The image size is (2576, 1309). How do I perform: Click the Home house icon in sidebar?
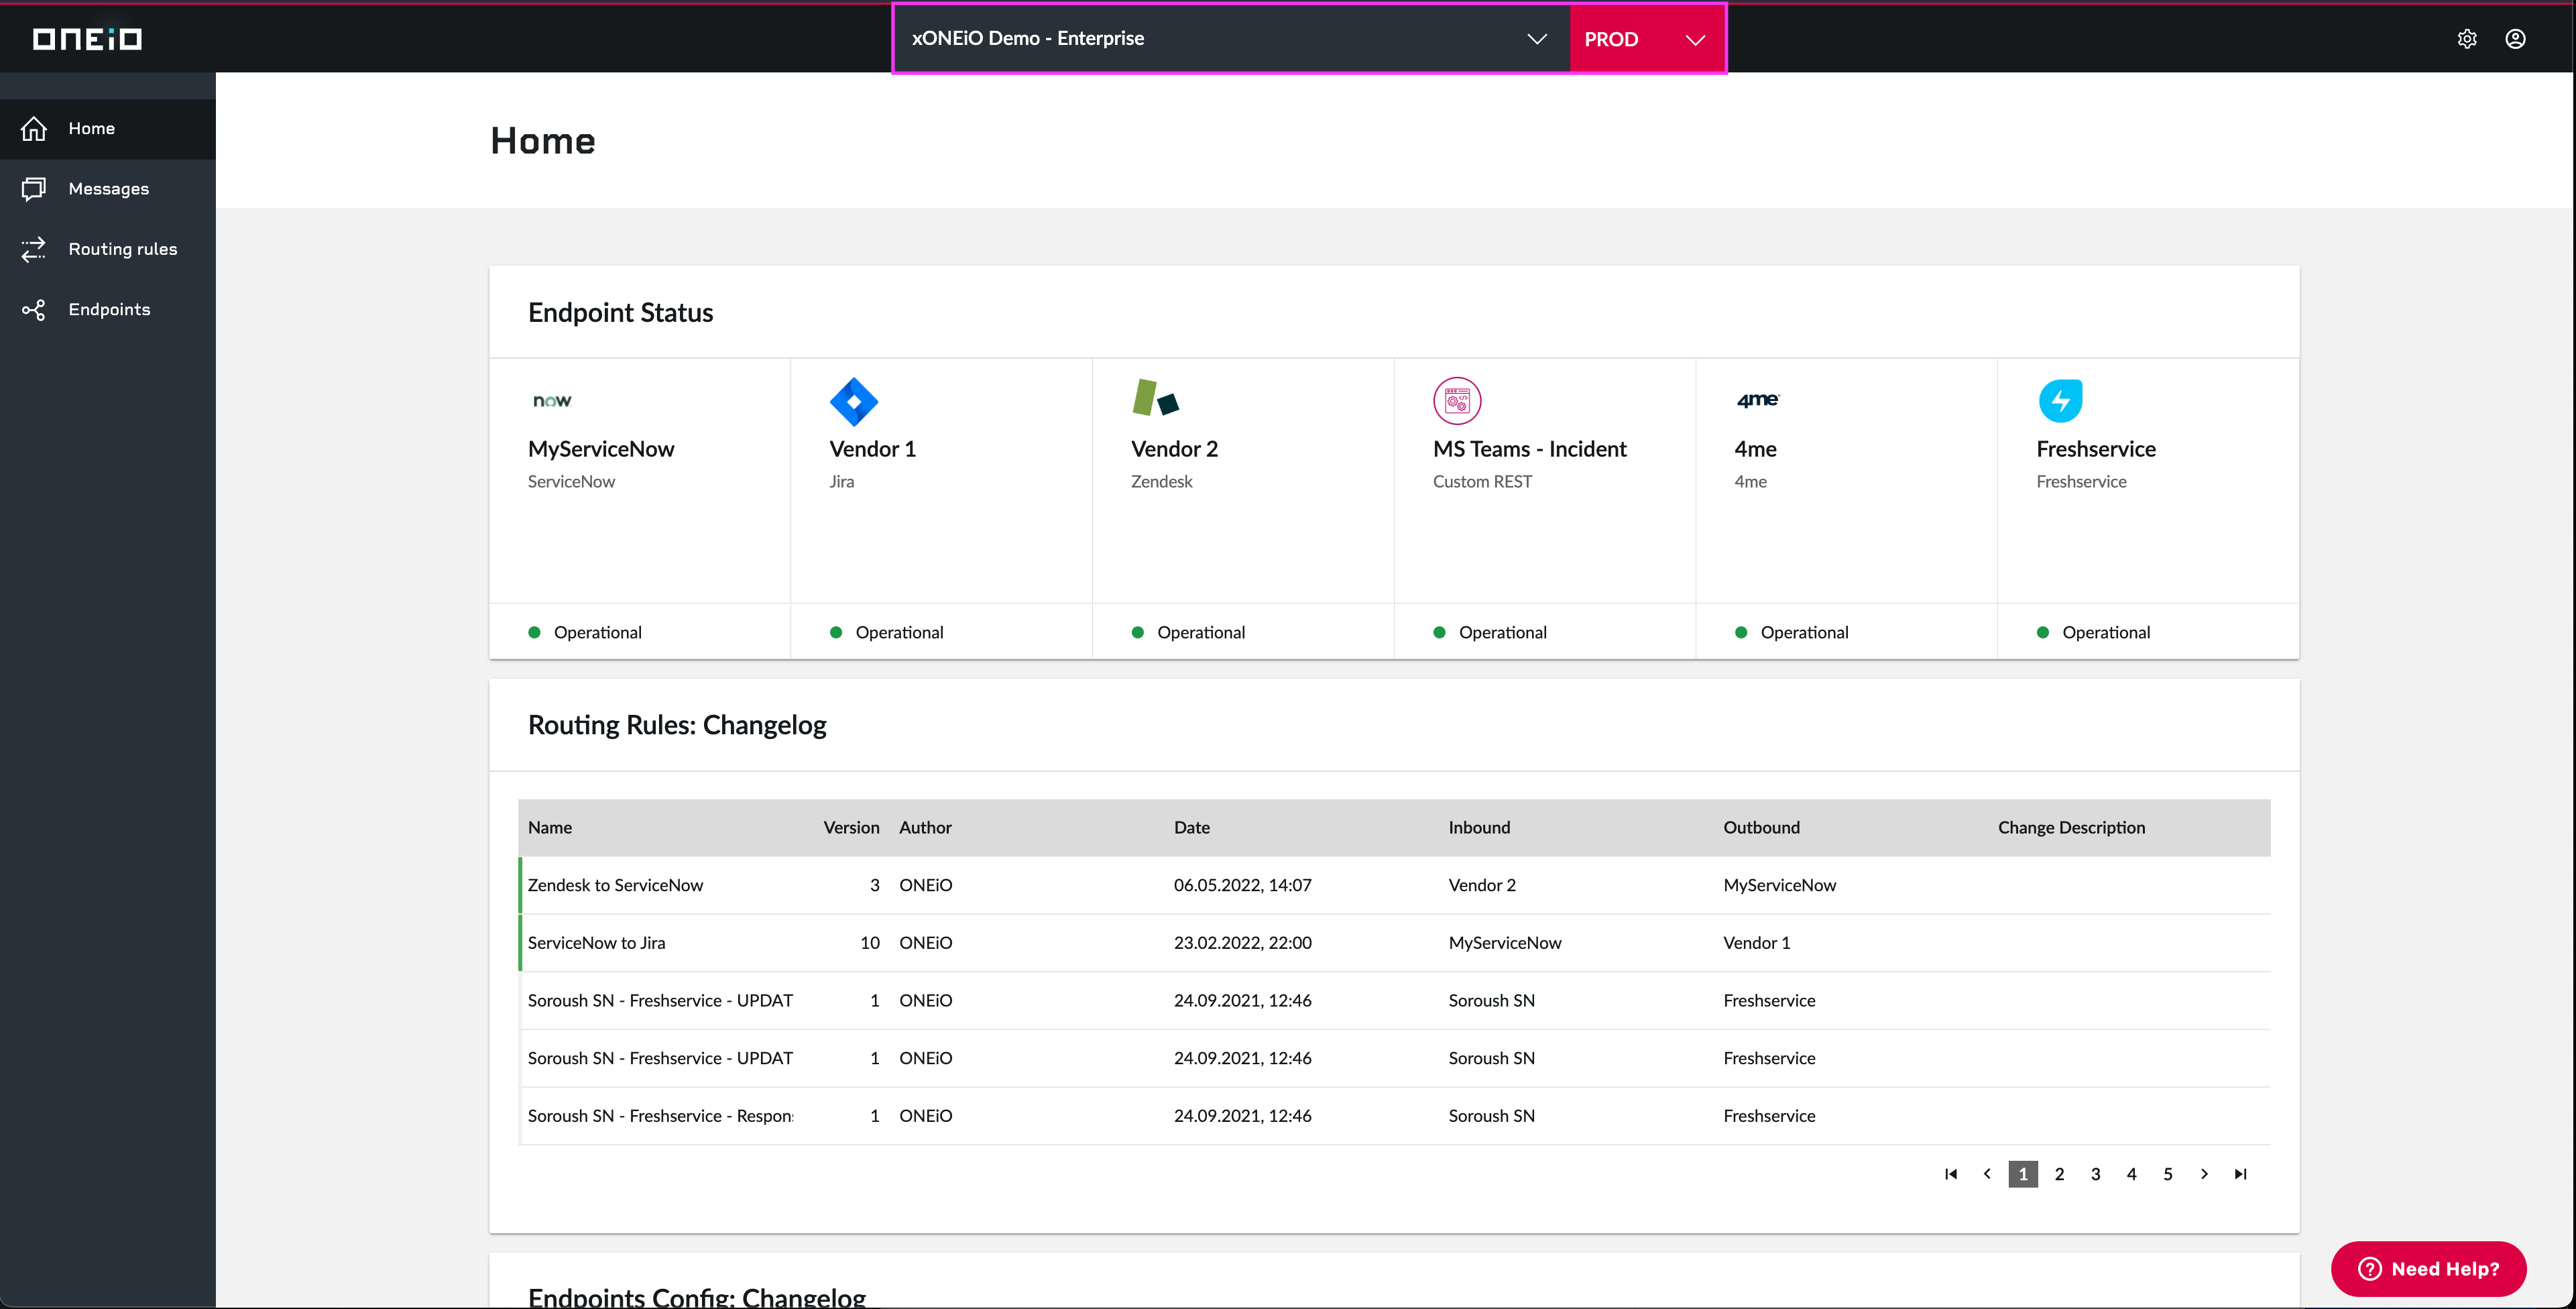[34, 129]
